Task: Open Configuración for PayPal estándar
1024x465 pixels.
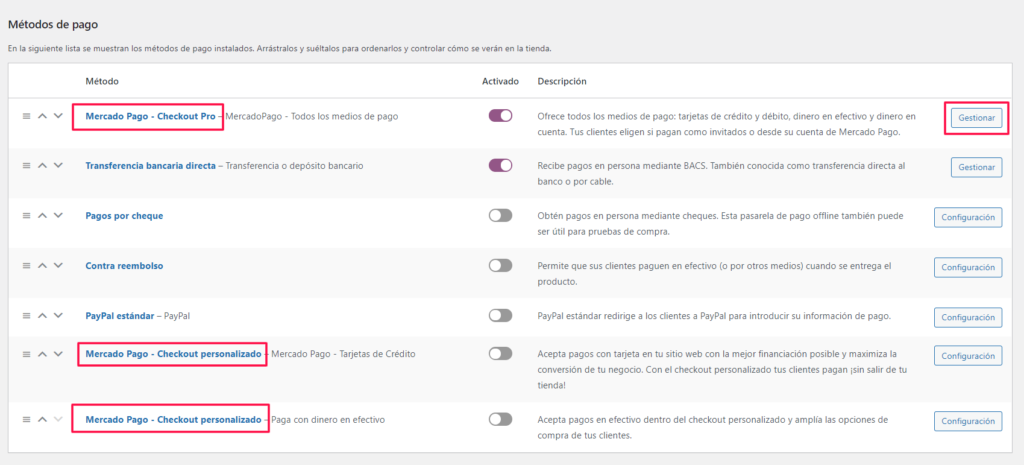Action: pos(967,317)
